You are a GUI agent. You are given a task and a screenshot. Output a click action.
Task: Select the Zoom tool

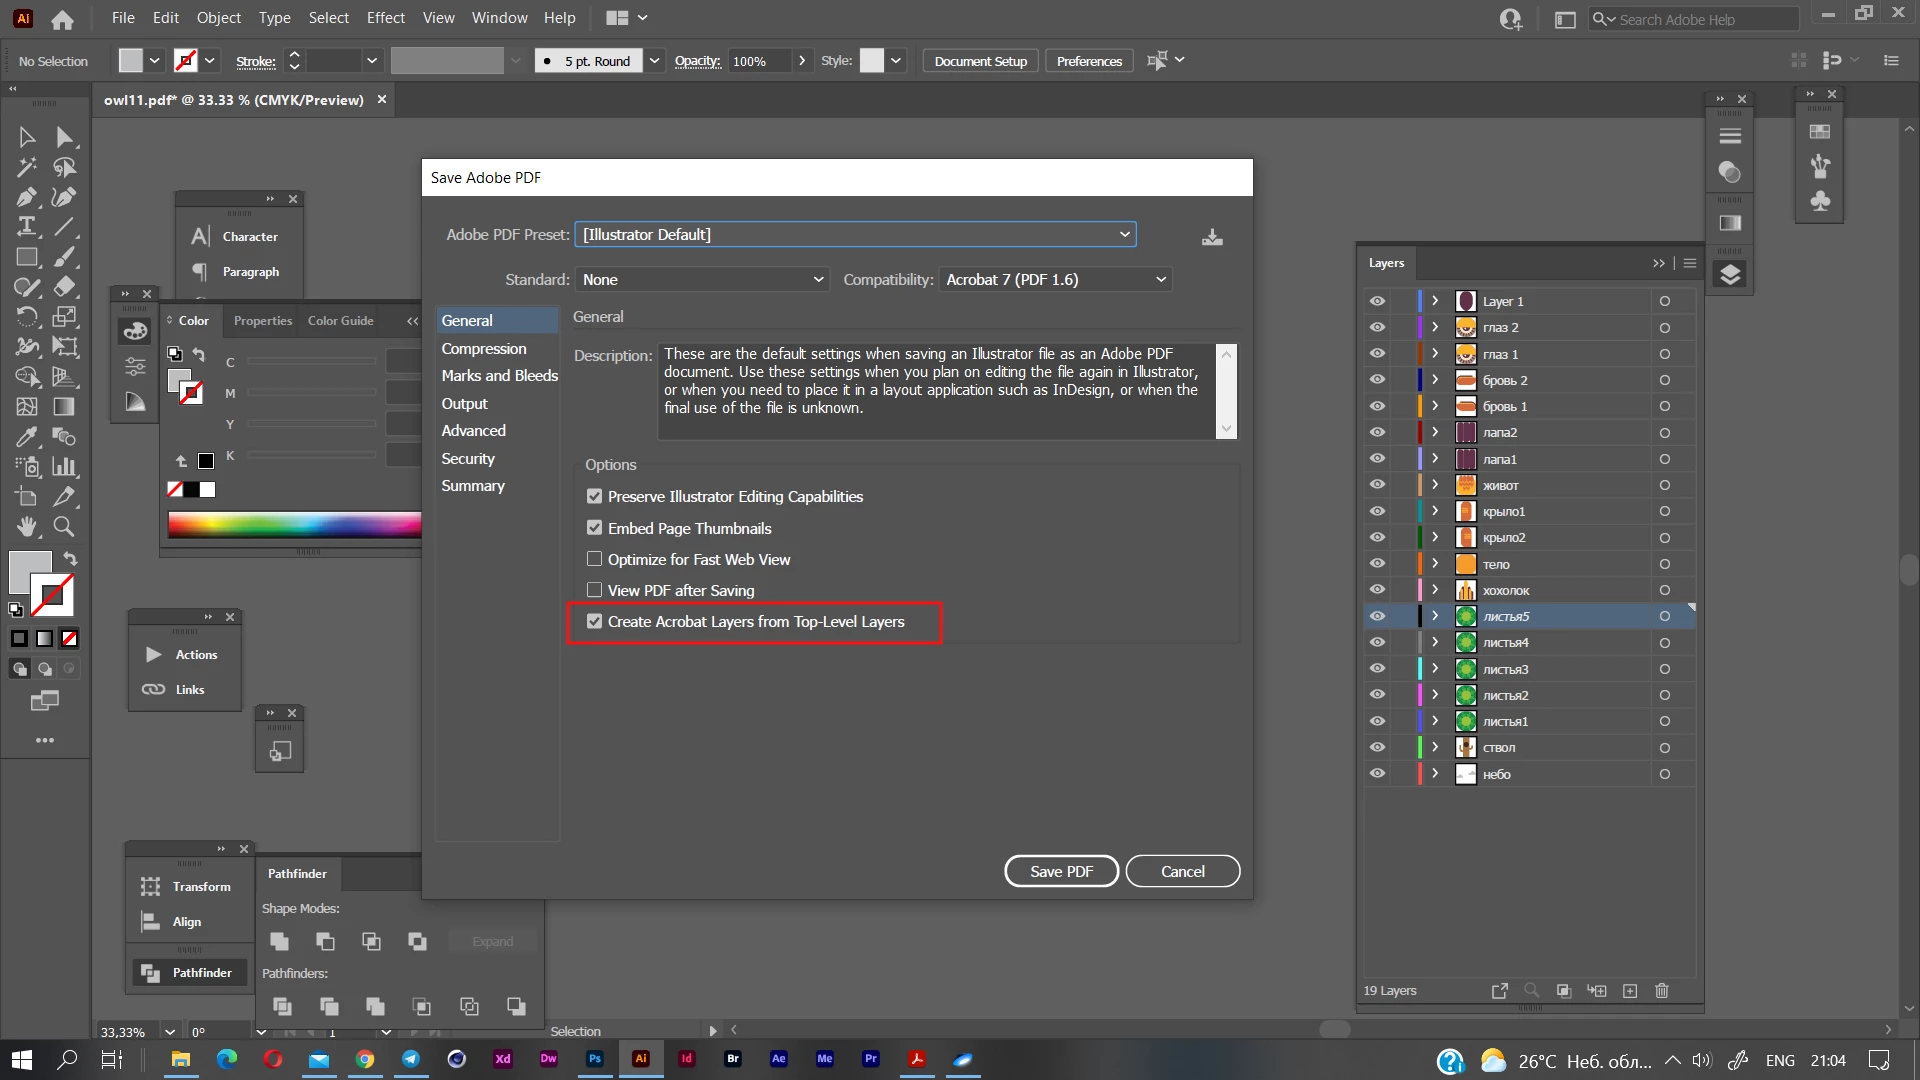(64, 527)
